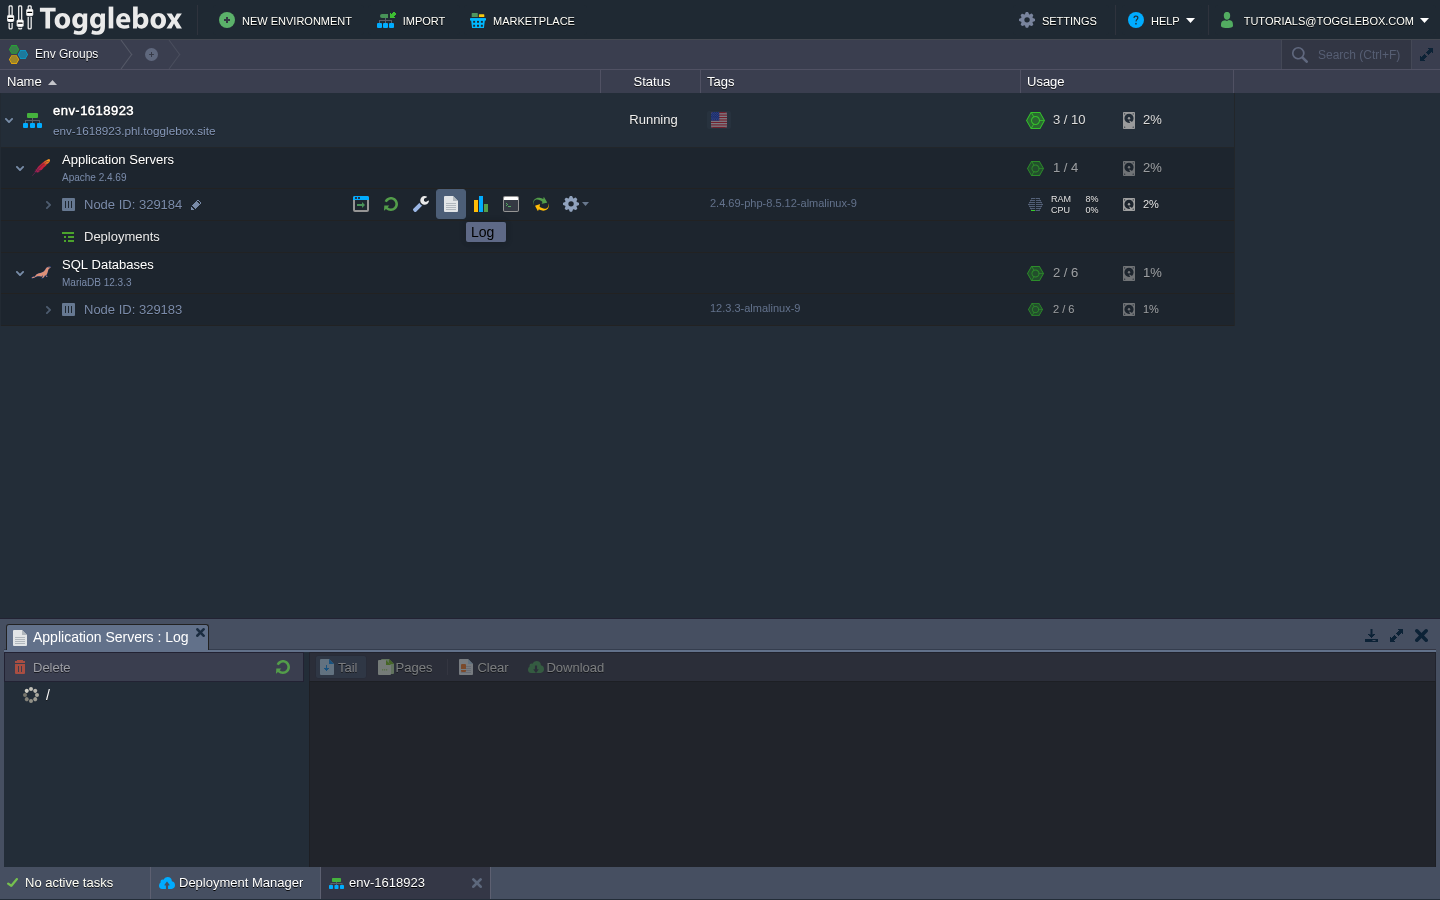Screen dimensions: 1440x900
Task: Click the US region flag tag
Action: click(x=719, y=120)
